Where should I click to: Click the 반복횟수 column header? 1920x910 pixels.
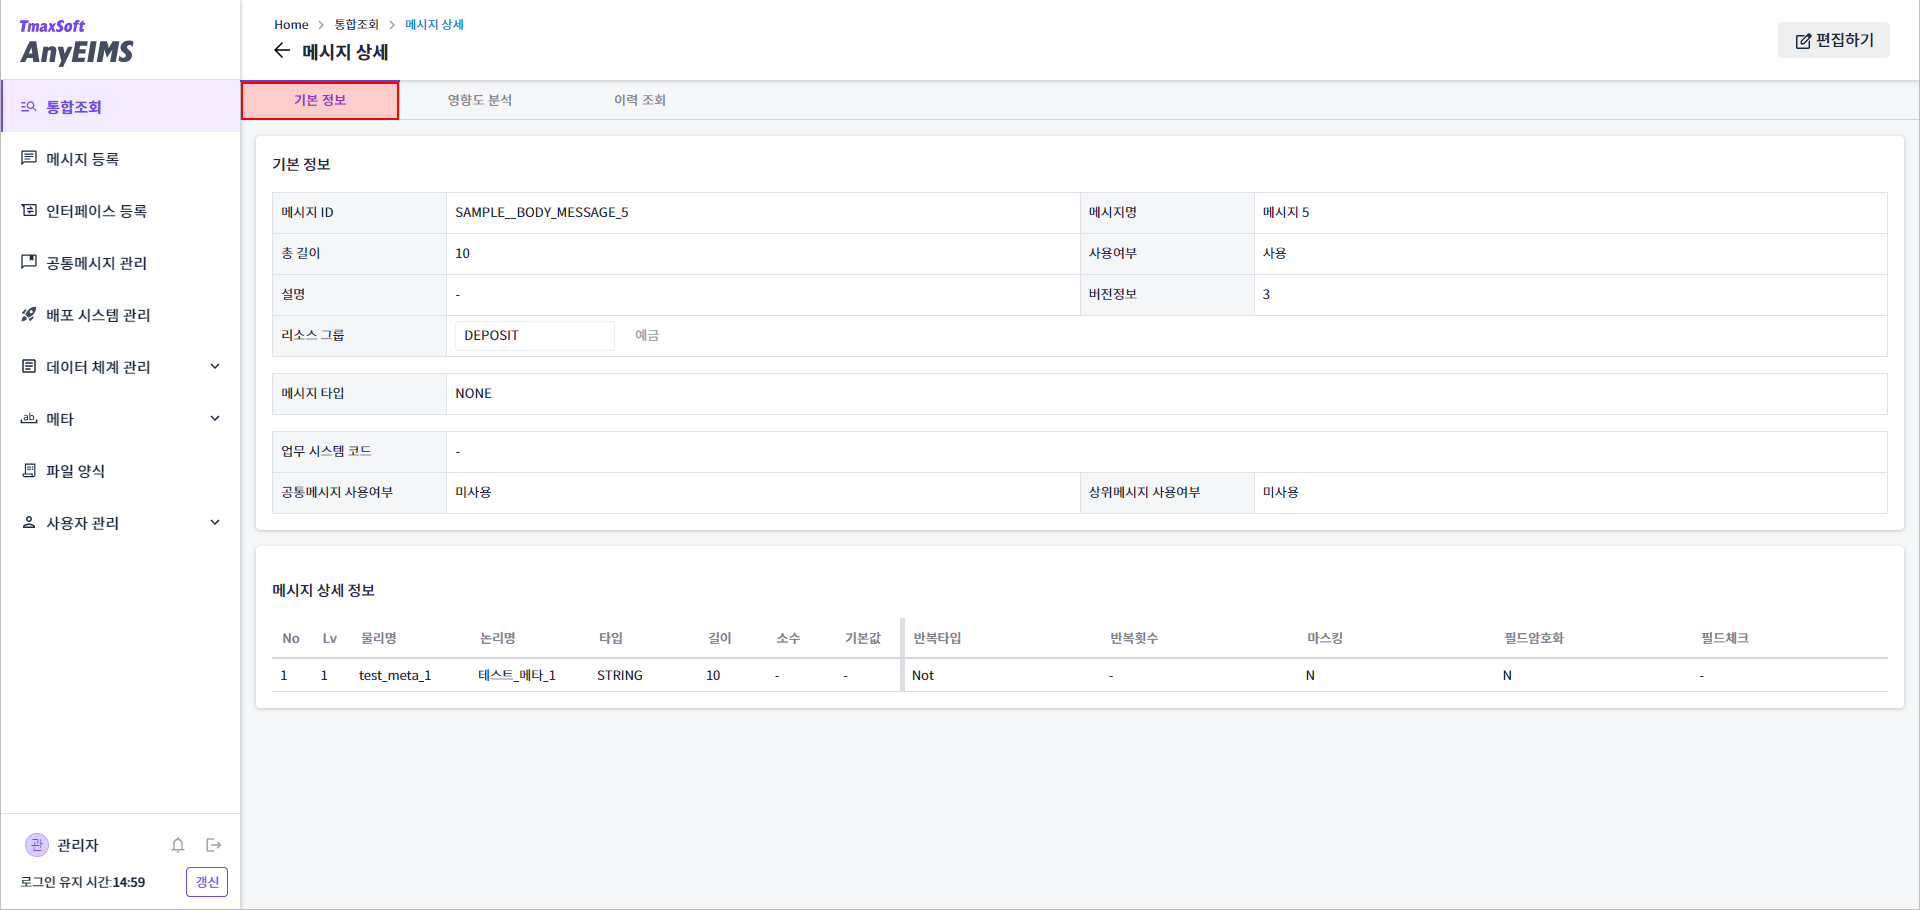pos(1134,638)
